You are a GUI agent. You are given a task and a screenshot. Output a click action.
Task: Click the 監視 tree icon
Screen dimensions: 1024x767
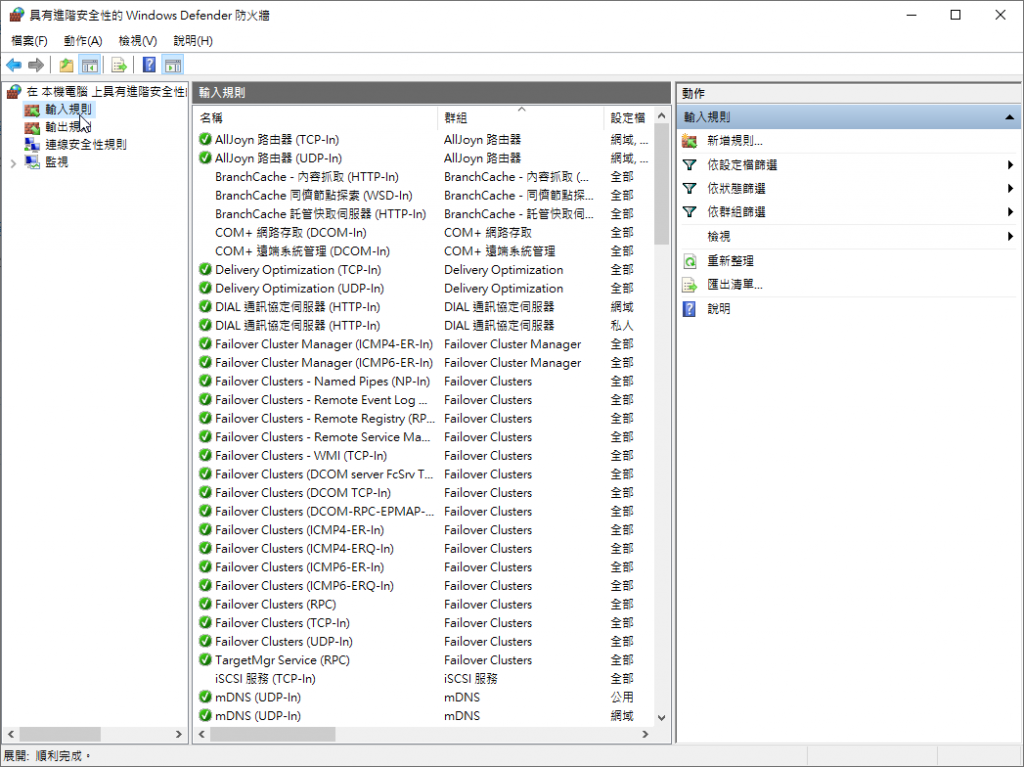pos(32,162)
